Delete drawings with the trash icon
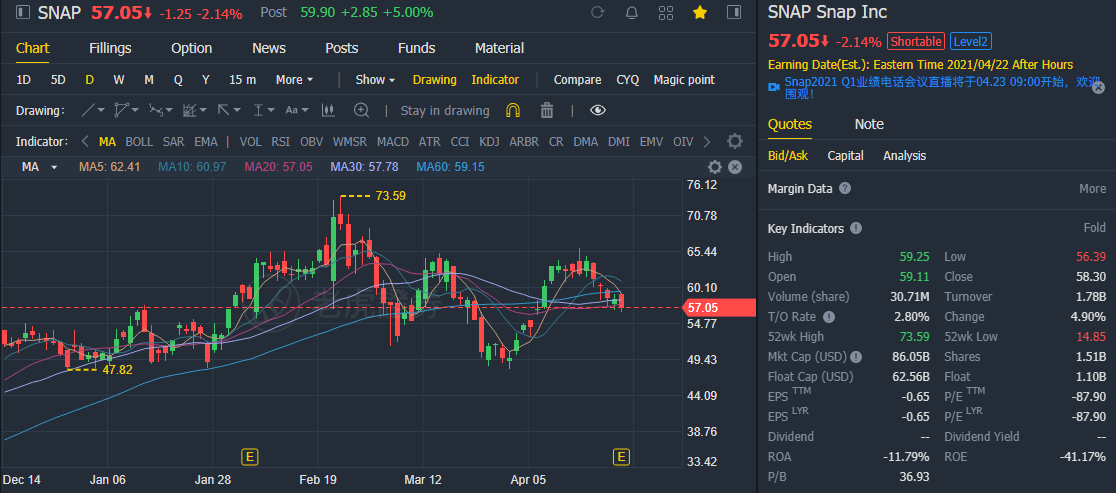This screenshot has width=1116, height=493. 547,110
